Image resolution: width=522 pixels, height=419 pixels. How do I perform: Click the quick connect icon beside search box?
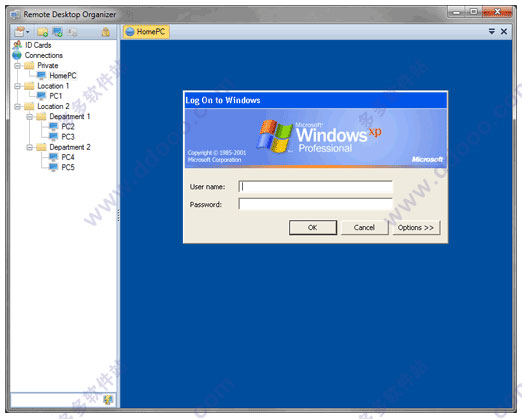(108, 399)
